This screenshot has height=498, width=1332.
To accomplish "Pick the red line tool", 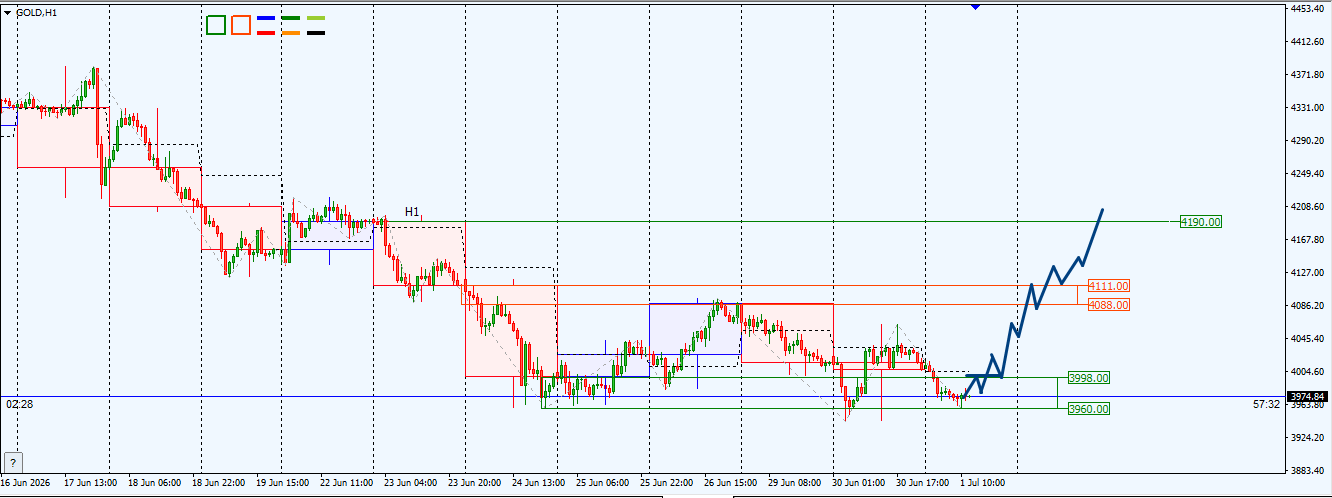I will [266, 33].
